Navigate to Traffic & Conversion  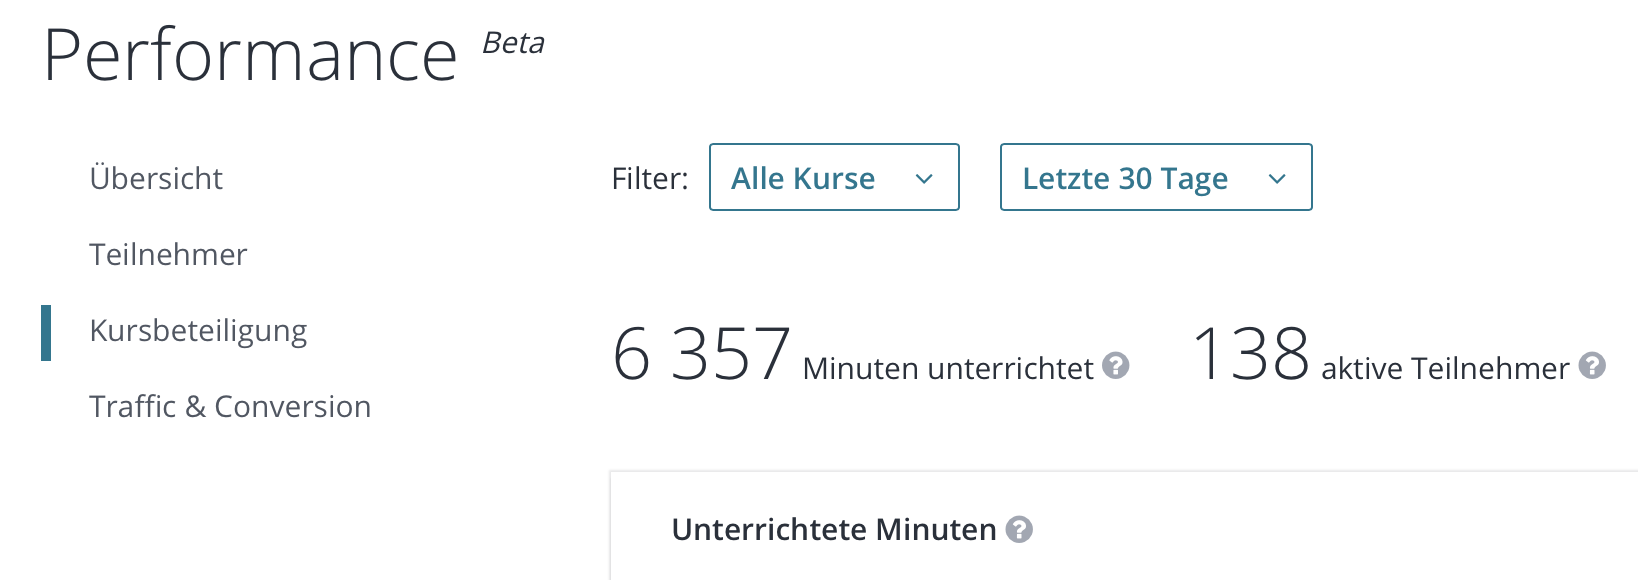click(230, 406)
